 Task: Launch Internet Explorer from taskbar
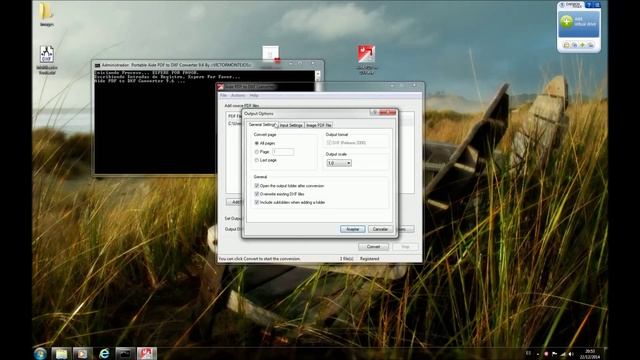click(x=104, y=353)
